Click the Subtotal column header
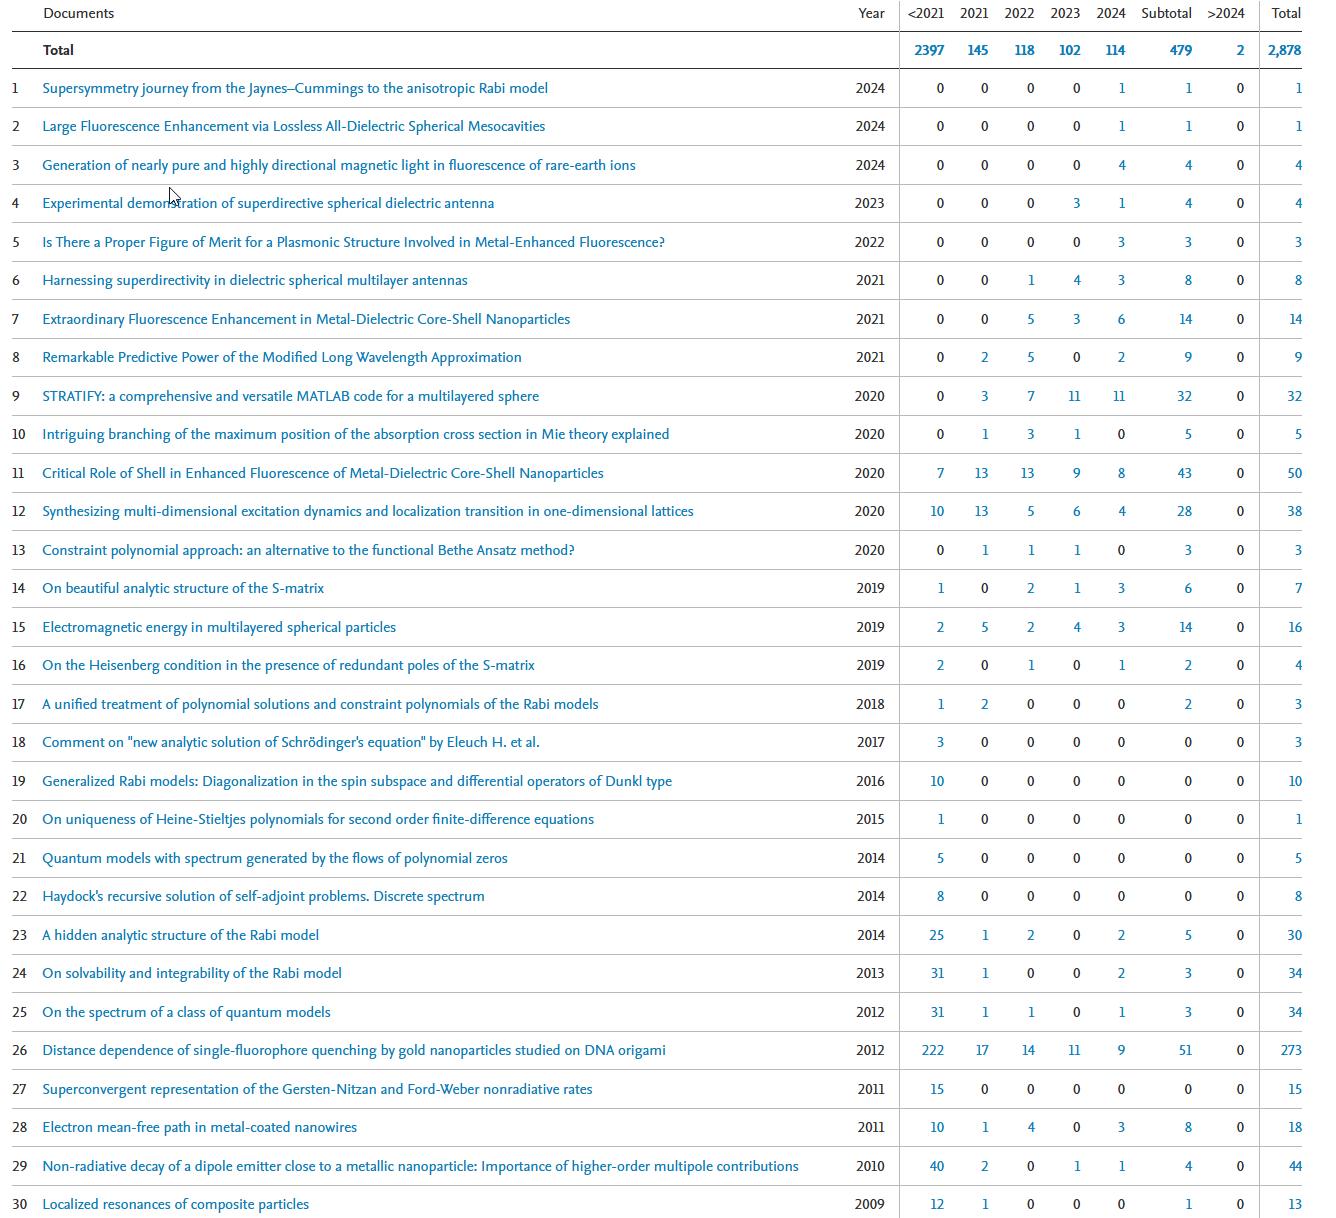The image size is (1336, 1218). point(1166,13)
